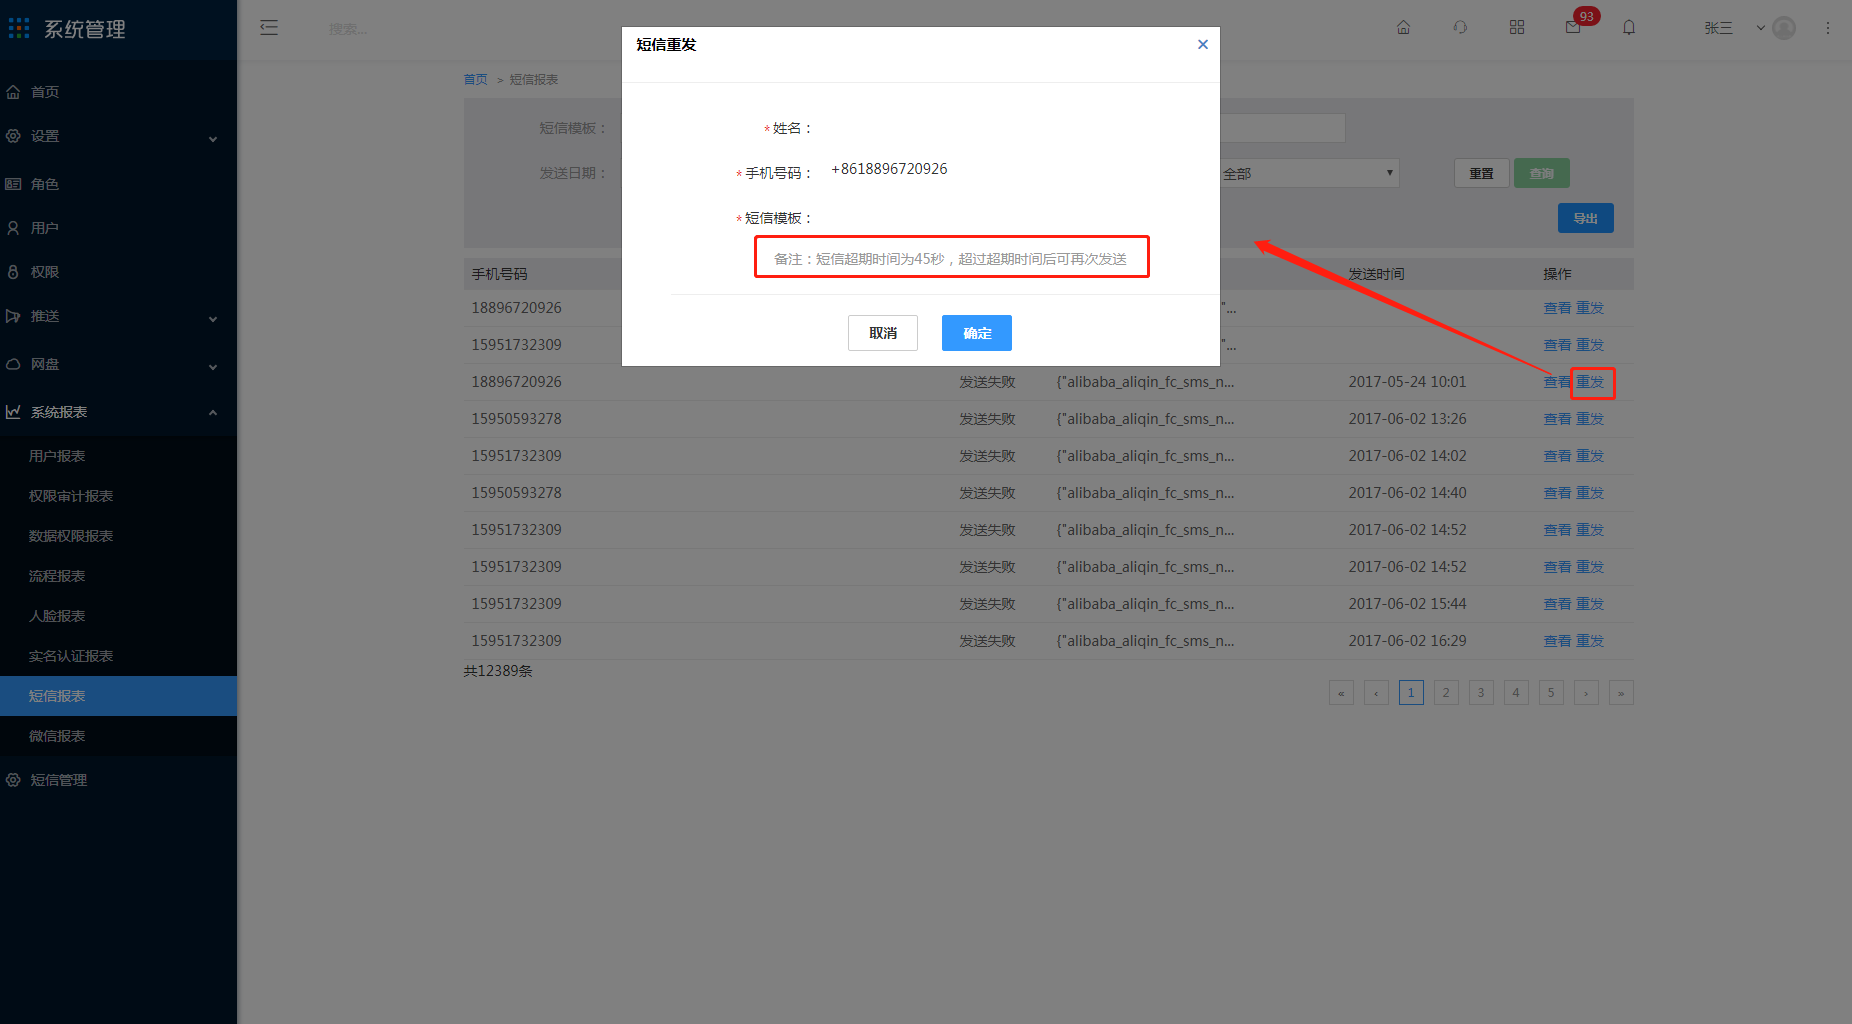Go to previous page with ‹ button
1852x1024 pixels.
pos(1376,692)
